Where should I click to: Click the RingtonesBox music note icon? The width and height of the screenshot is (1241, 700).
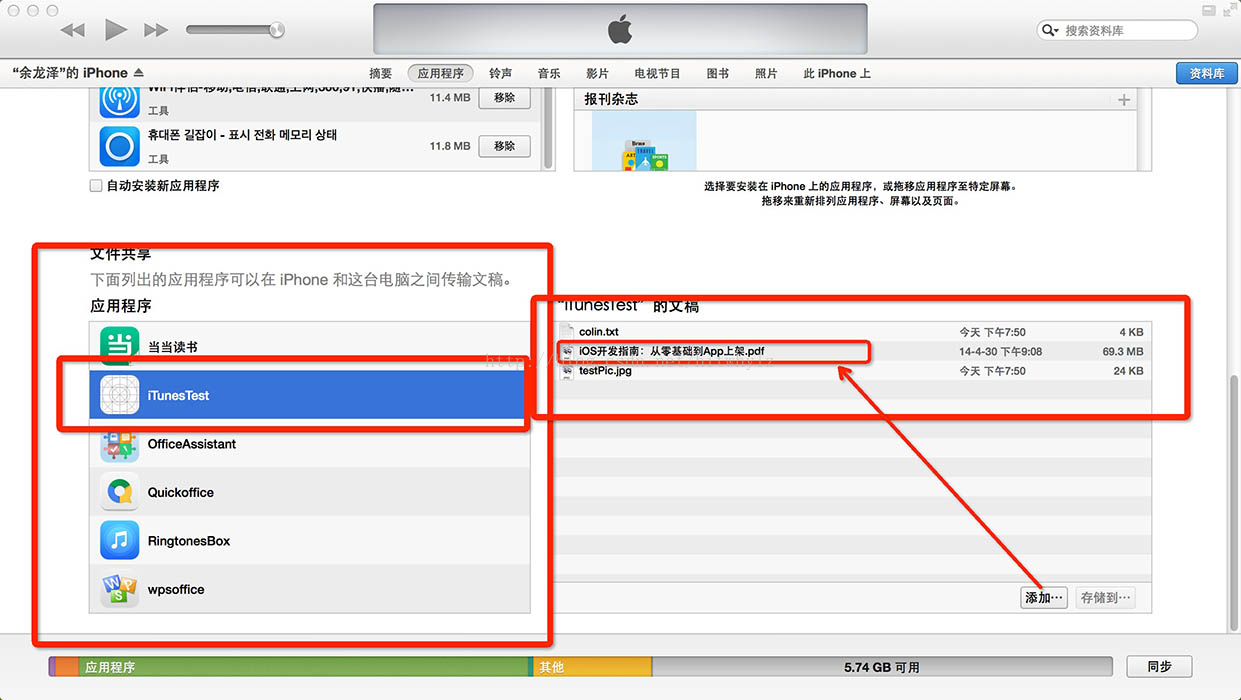(x=120, y=541)
